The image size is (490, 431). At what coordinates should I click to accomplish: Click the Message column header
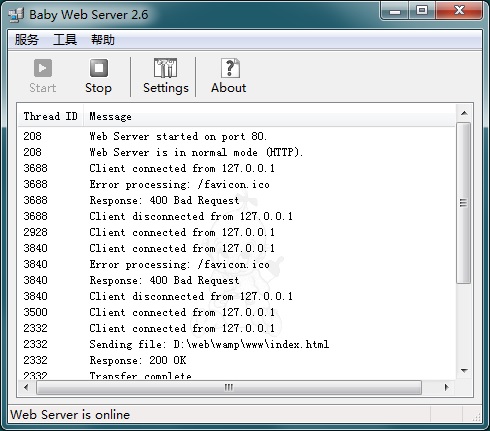[269, 116]
